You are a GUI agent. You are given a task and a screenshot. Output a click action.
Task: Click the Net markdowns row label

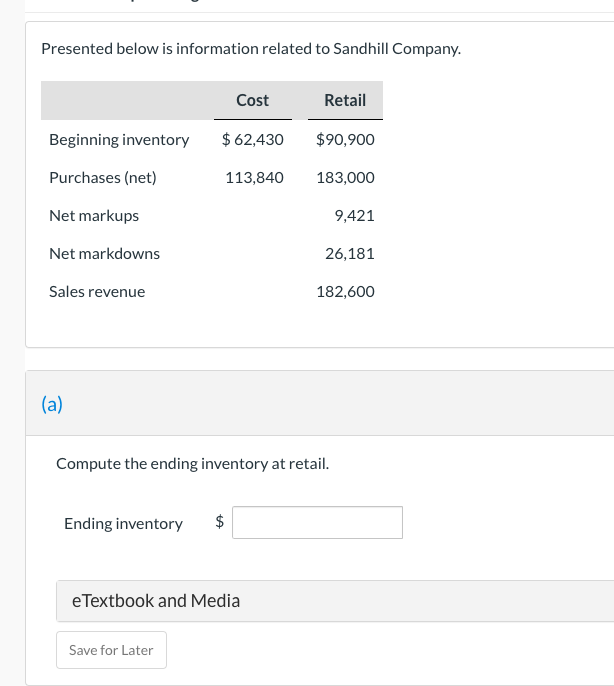(104, 253)
